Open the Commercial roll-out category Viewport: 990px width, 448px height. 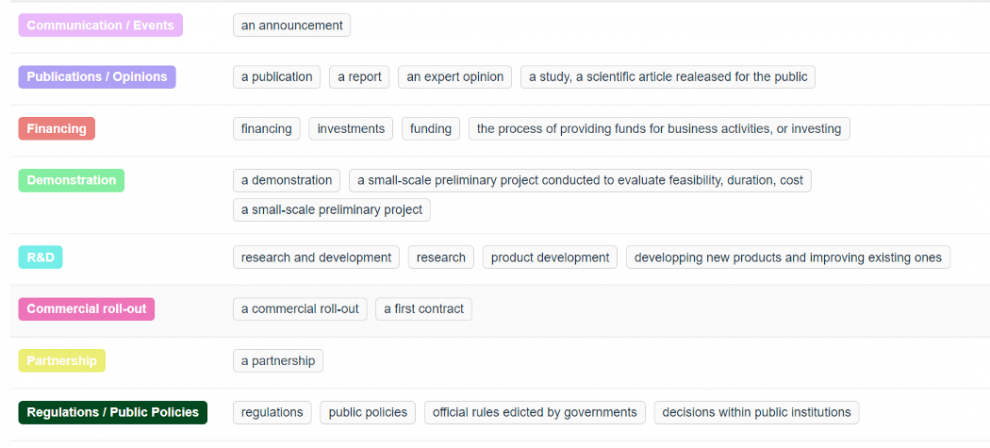(86, 309)
